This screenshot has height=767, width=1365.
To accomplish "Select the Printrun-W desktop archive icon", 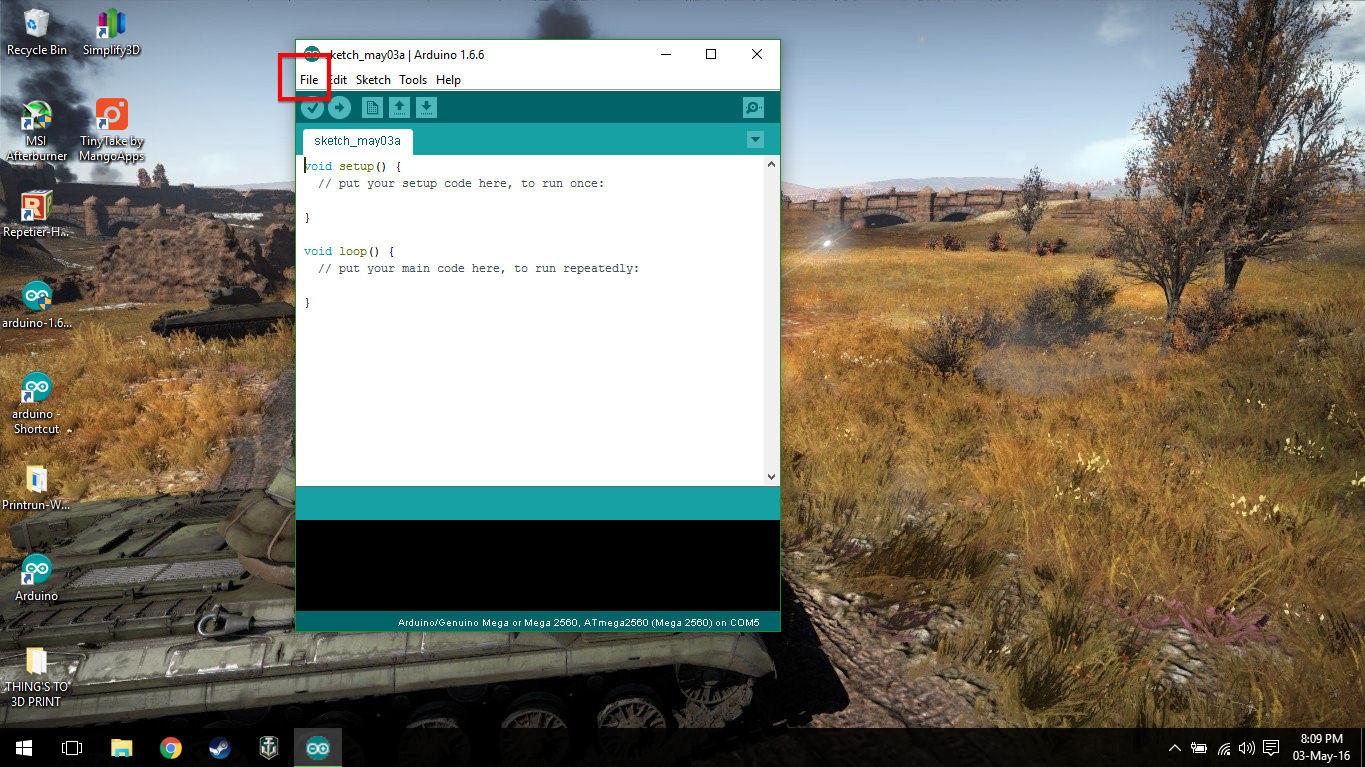I will pyautogui.click(x=37, y=488).
